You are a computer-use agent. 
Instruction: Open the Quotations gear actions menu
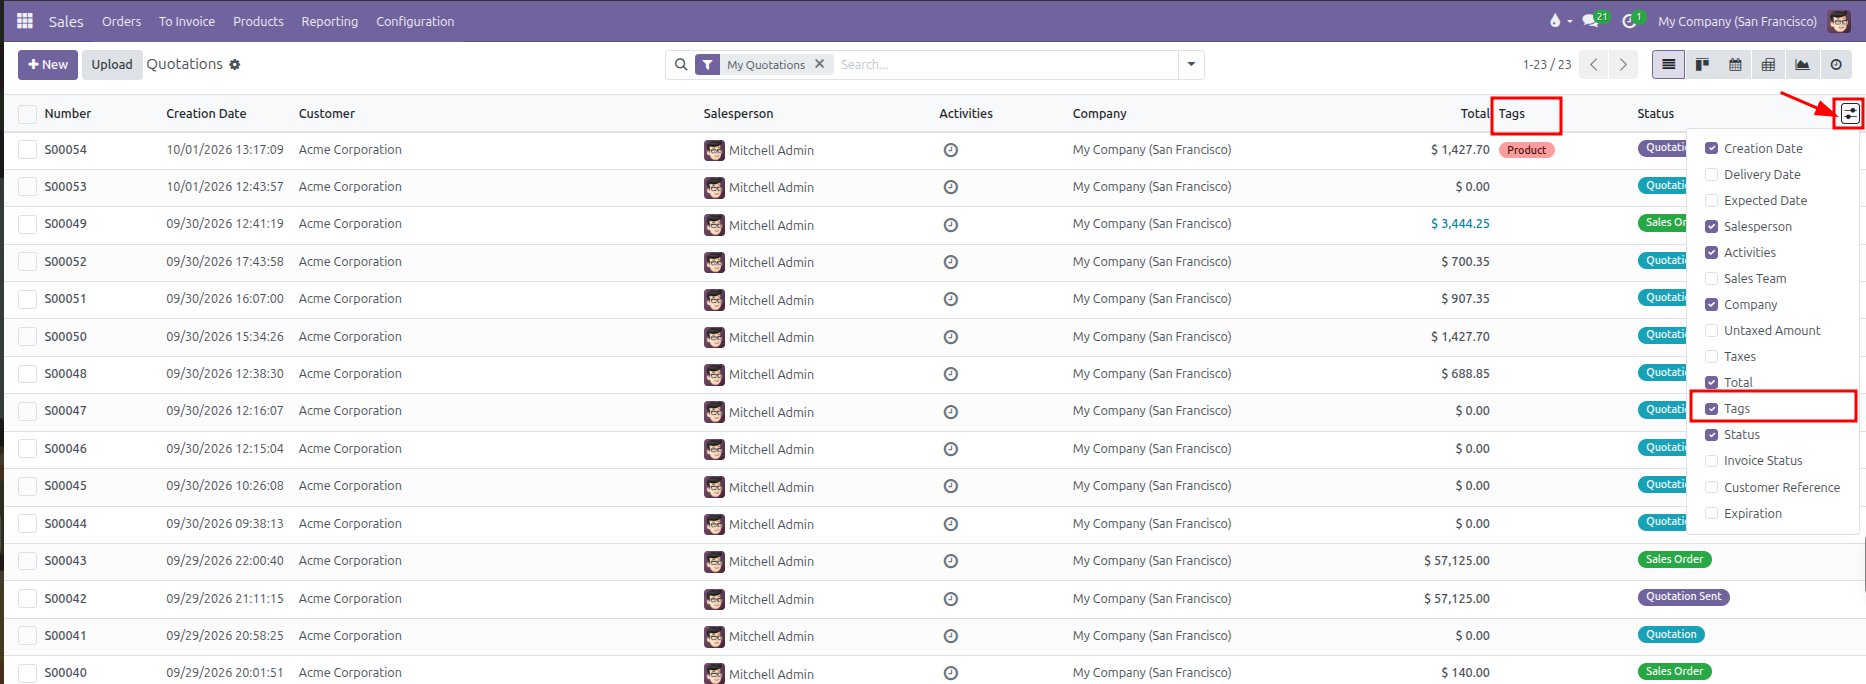click(x=235, y=65)
